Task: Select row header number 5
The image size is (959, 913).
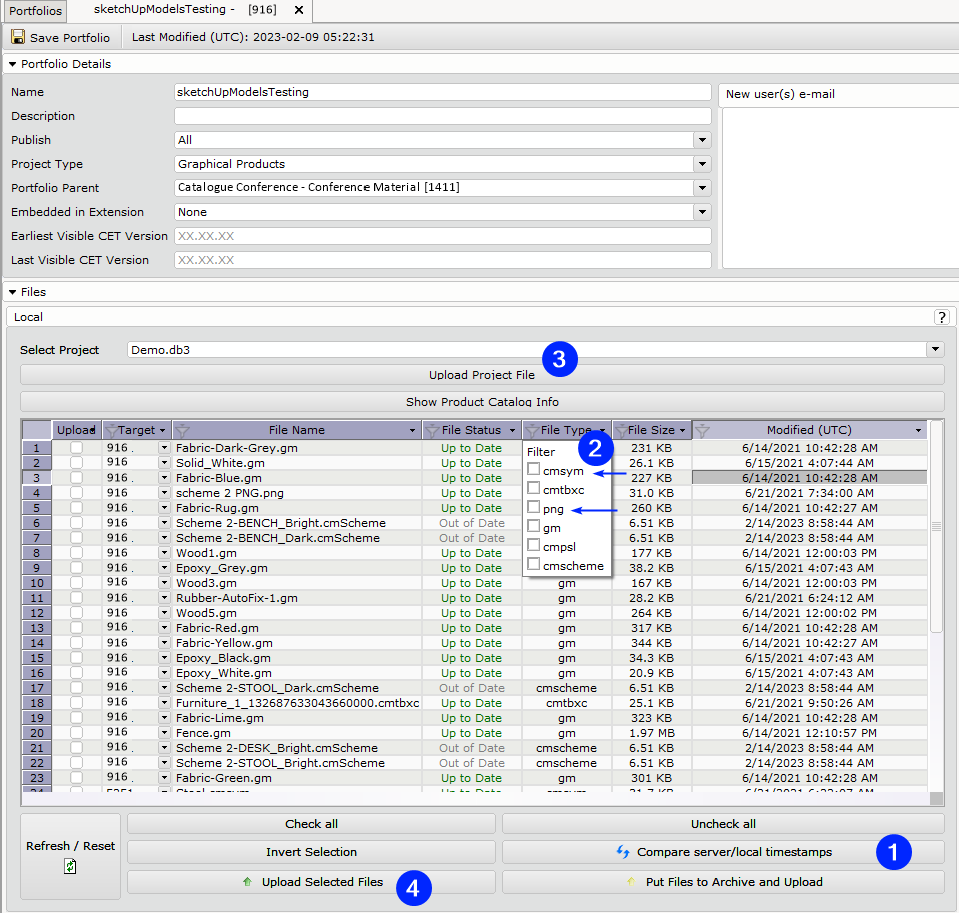Action: click(x=37, y=508)
